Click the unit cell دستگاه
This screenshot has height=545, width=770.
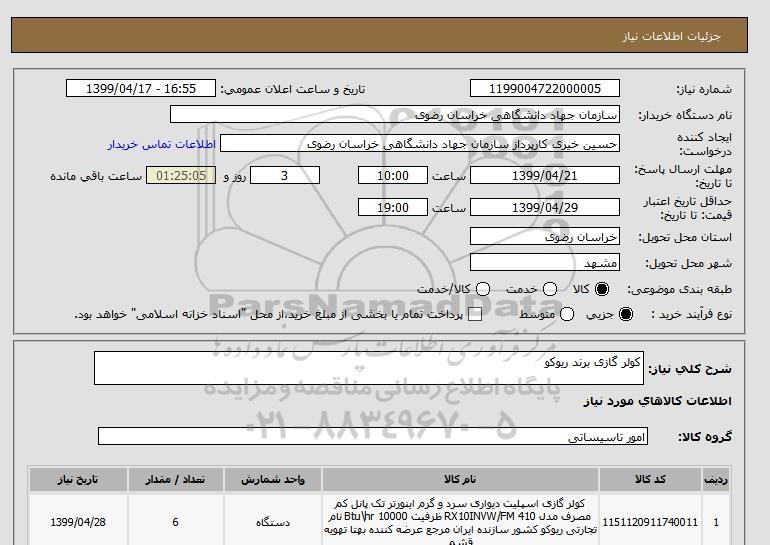(273, 522)
